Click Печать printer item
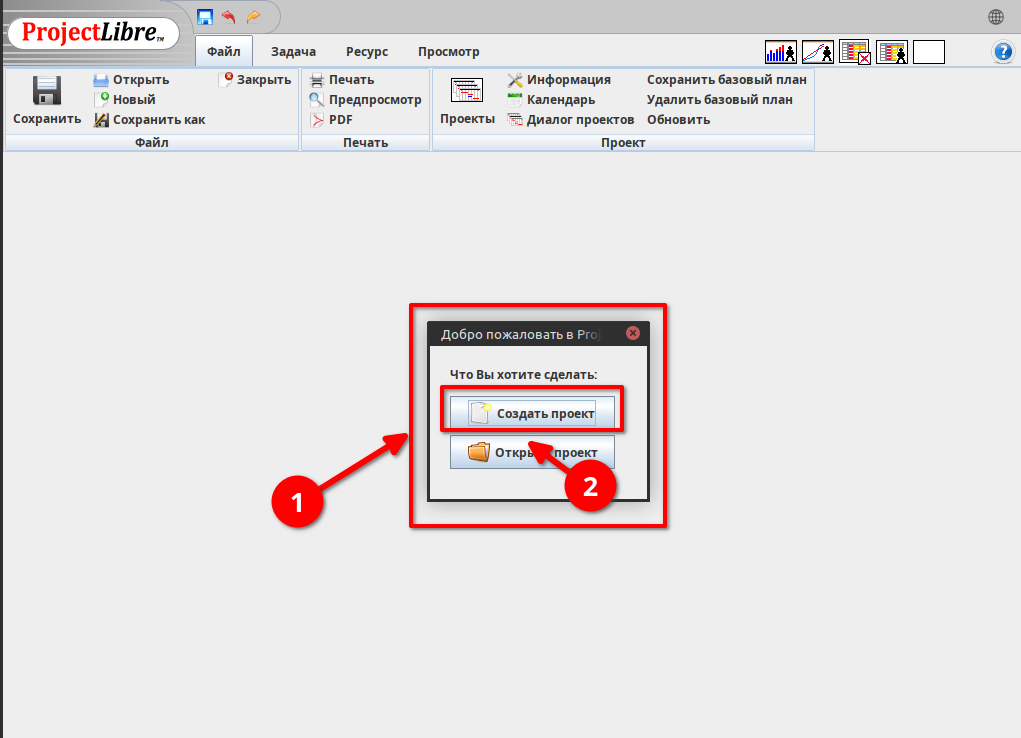Image resolution: width=1021 pixels, height=738 pixels. pos(342,79)
